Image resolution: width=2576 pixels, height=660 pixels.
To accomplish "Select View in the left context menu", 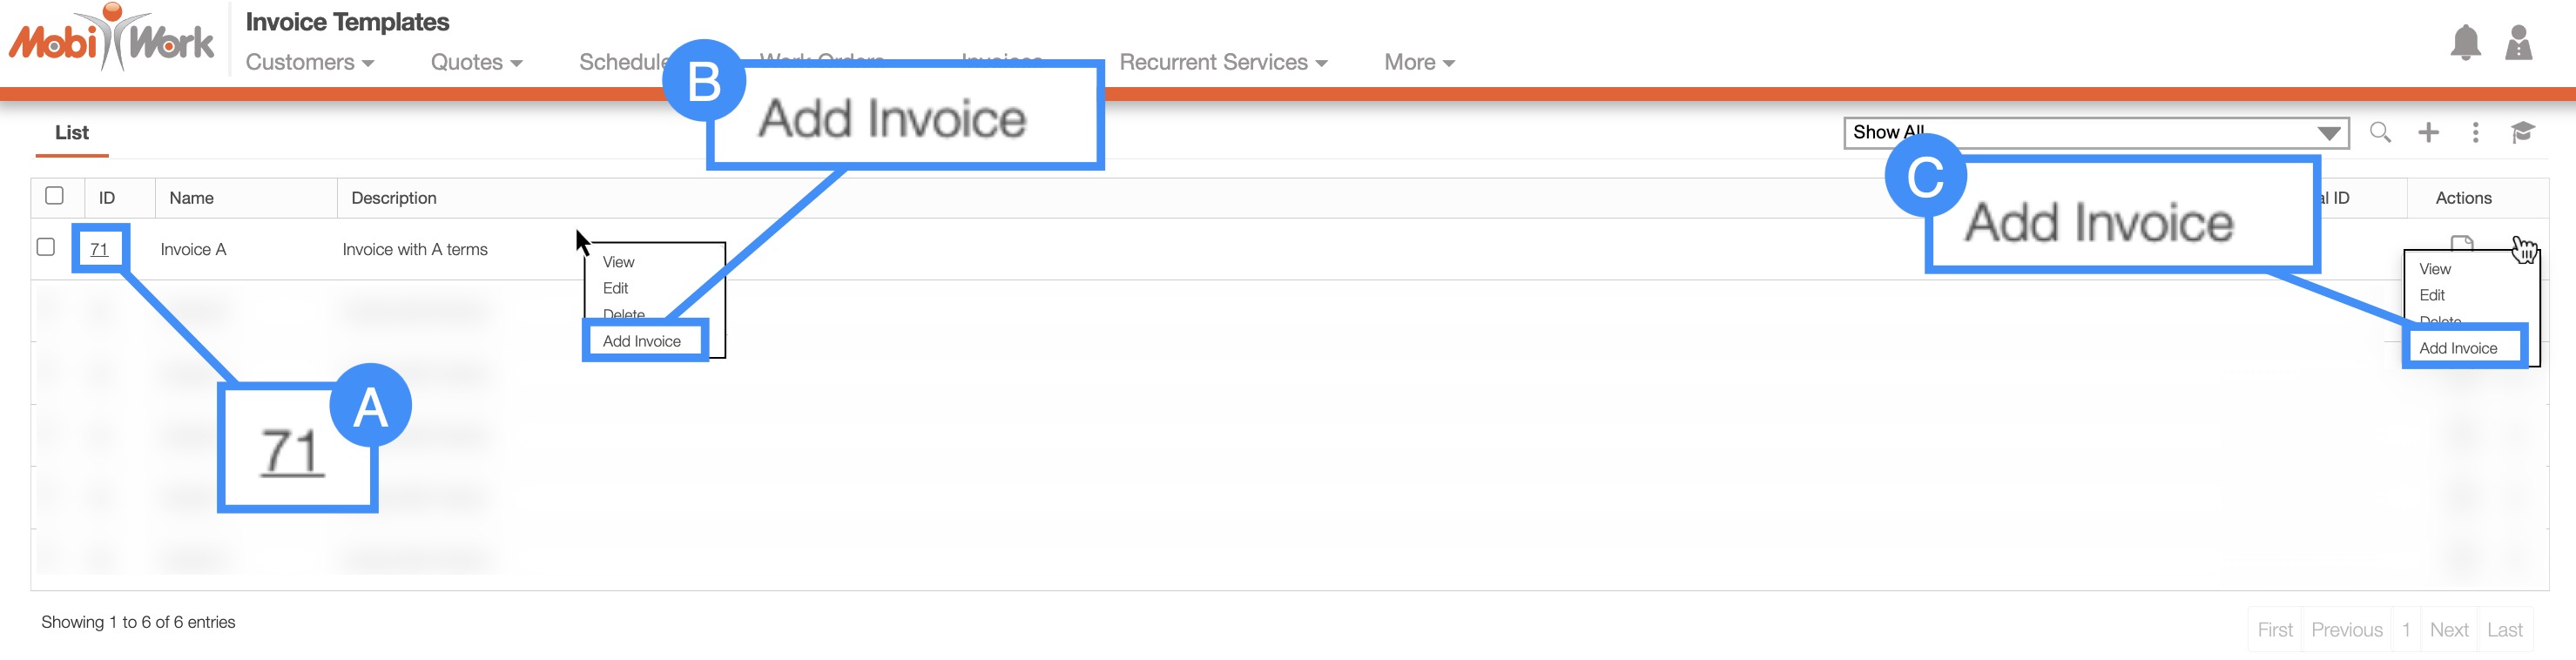I will tap(618, 262).
